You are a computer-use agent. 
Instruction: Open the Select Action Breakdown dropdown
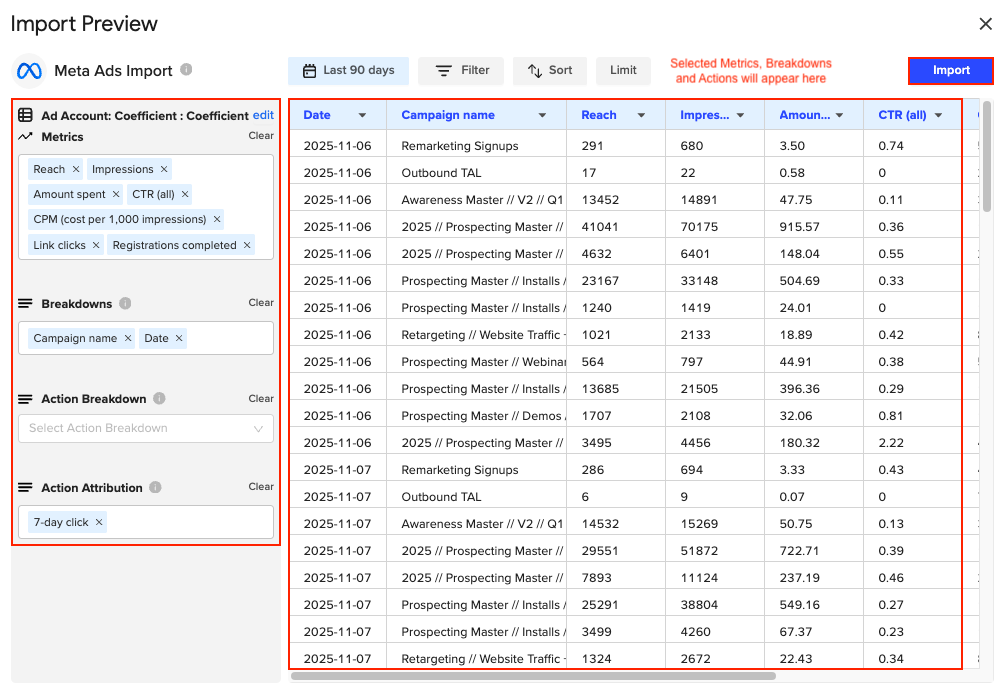pyautogui.click(x=145, y=427)
